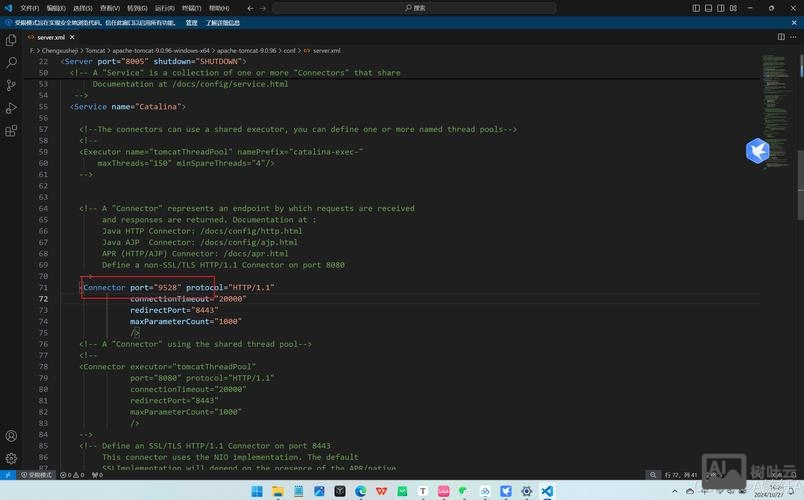Click the 了解详细信息 link in banner
This screenshot has height=500, width=804.
click(x=223, y=22)
